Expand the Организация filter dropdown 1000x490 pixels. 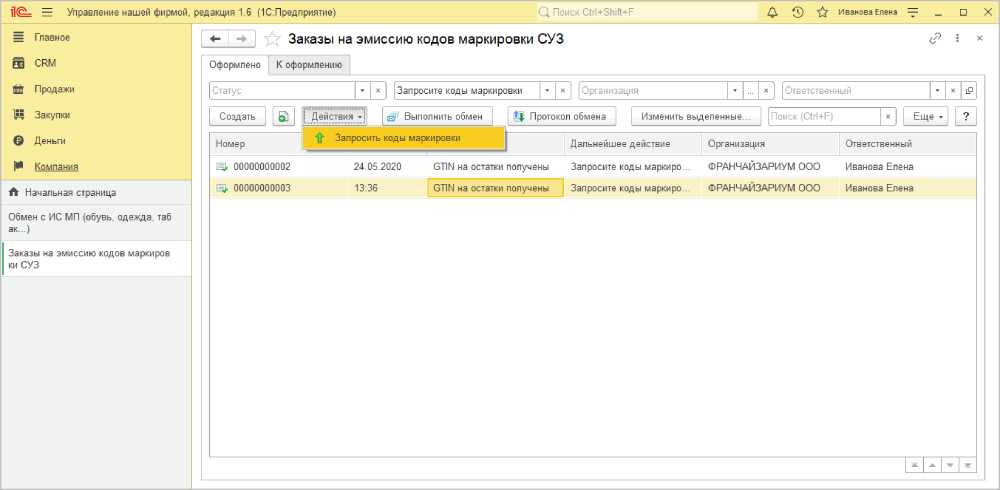[735, 90]
